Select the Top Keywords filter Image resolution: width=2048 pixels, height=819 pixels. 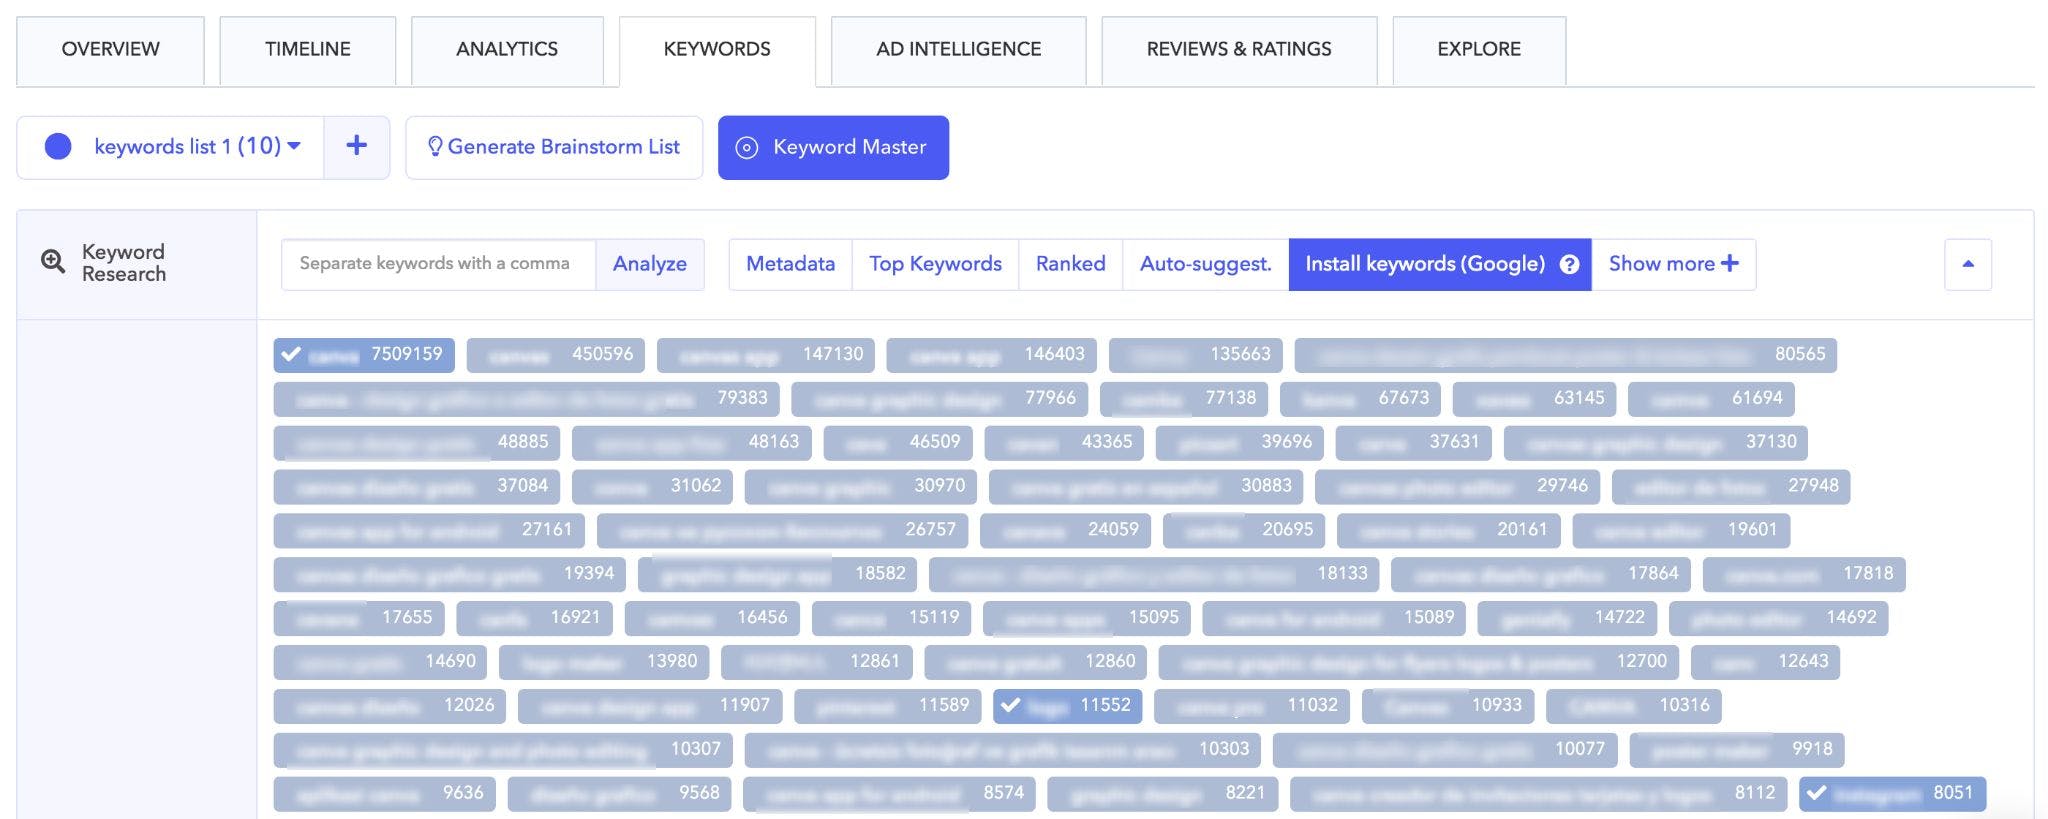(x=935, y=264)
